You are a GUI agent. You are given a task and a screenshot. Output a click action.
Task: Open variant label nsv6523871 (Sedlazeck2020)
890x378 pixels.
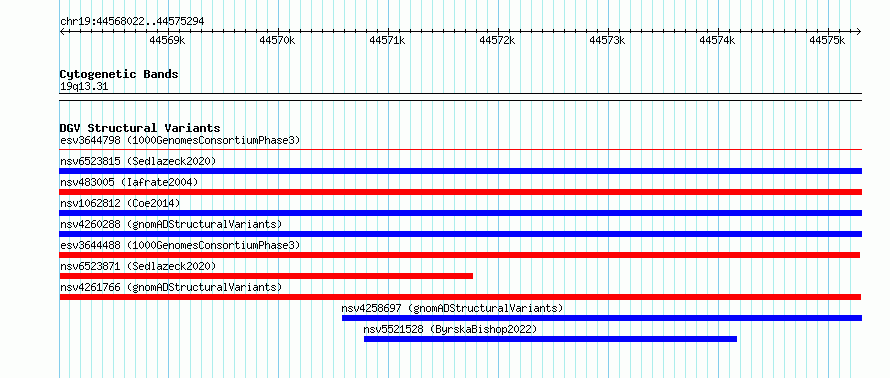(138, 266)
